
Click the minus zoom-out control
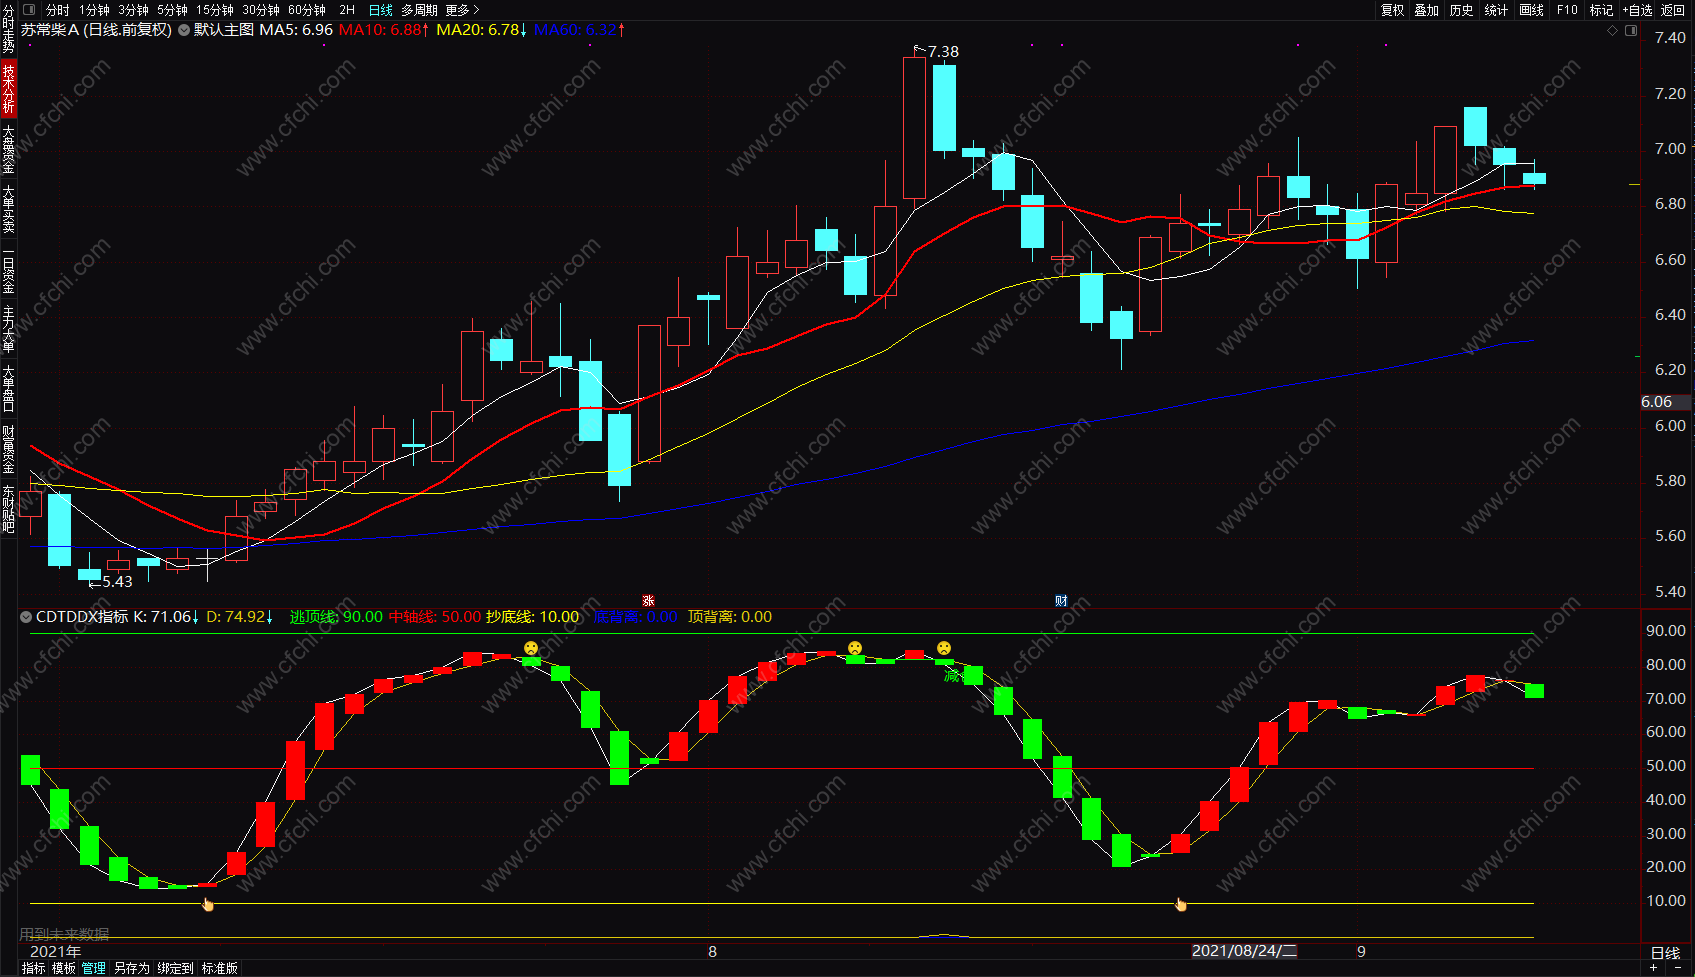[1678, 968]
